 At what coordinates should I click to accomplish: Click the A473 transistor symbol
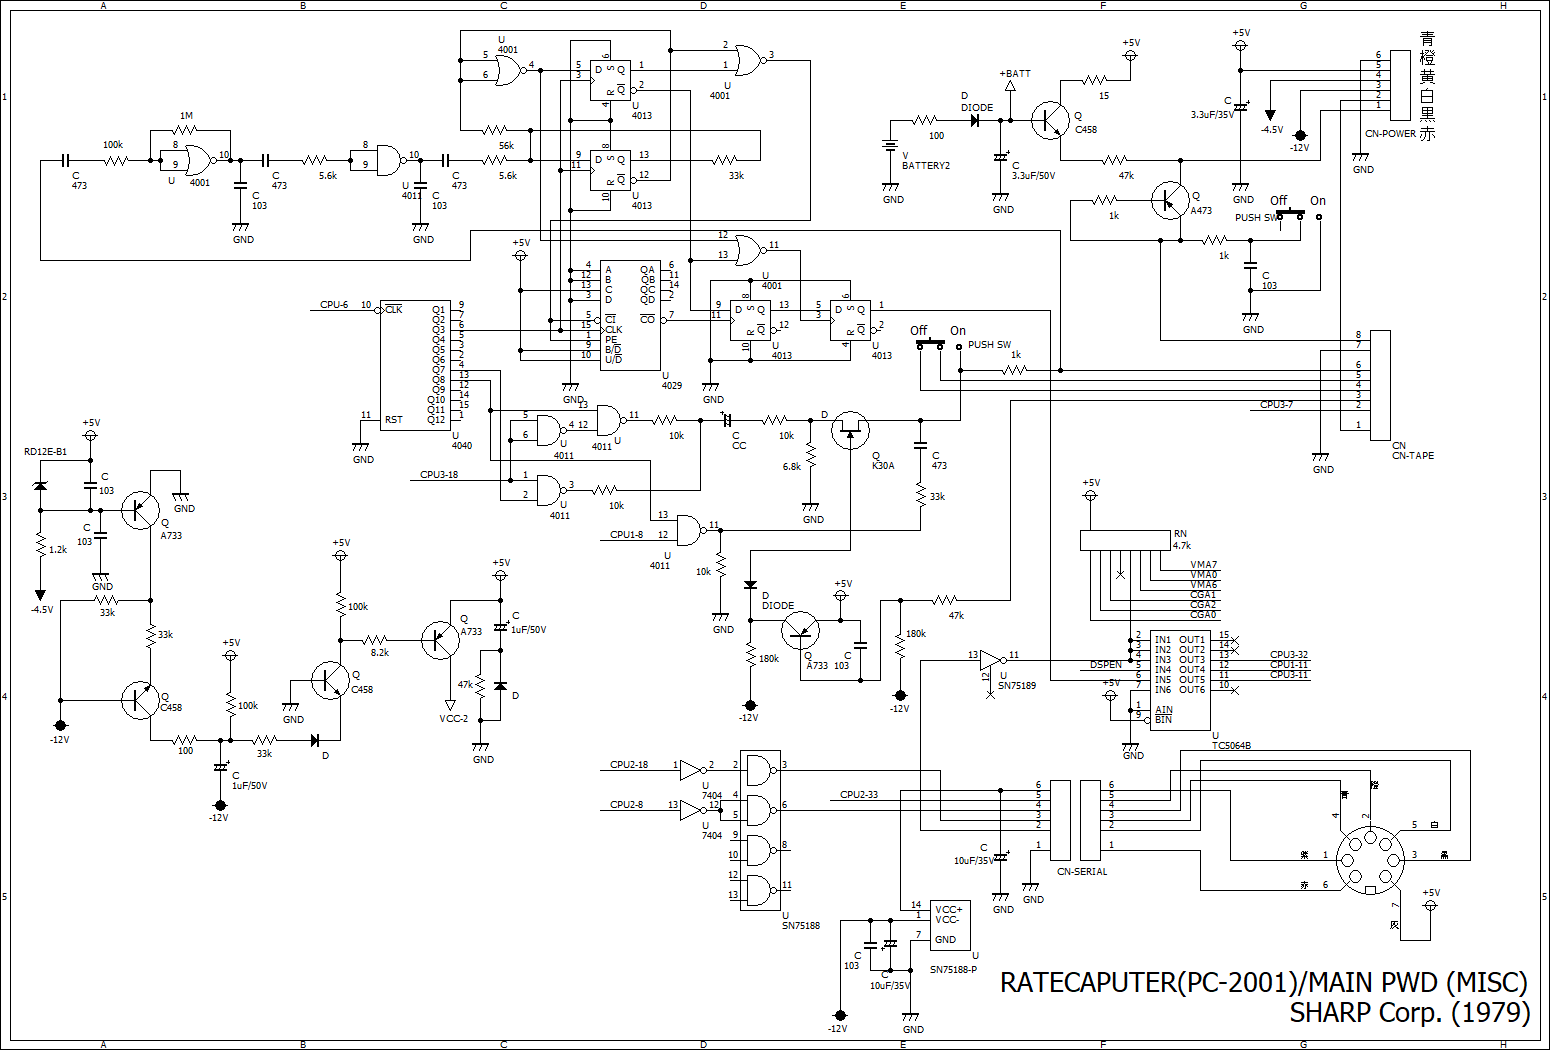pos(1170,200)
